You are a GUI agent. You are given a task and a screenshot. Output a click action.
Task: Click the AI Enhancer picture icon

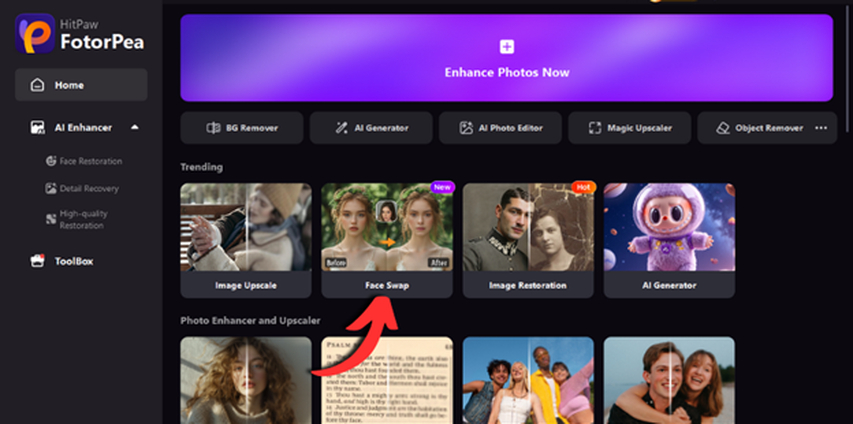pos(37,128)
